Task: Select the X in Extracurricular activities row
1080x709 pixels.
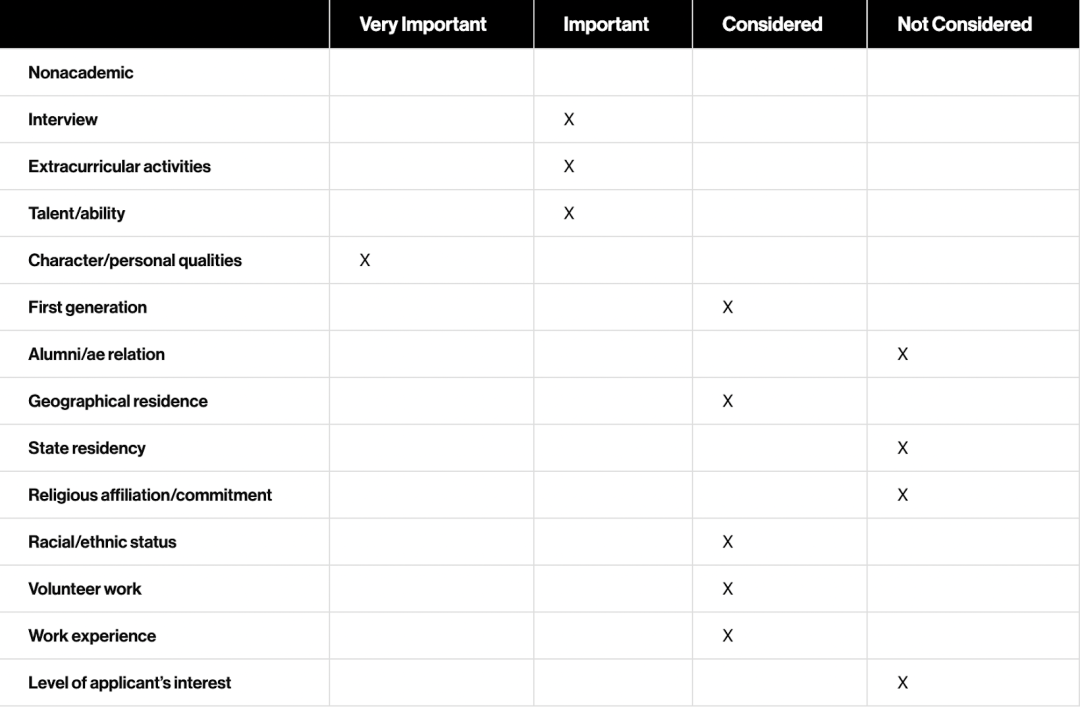Action: [x=569, y=166]
